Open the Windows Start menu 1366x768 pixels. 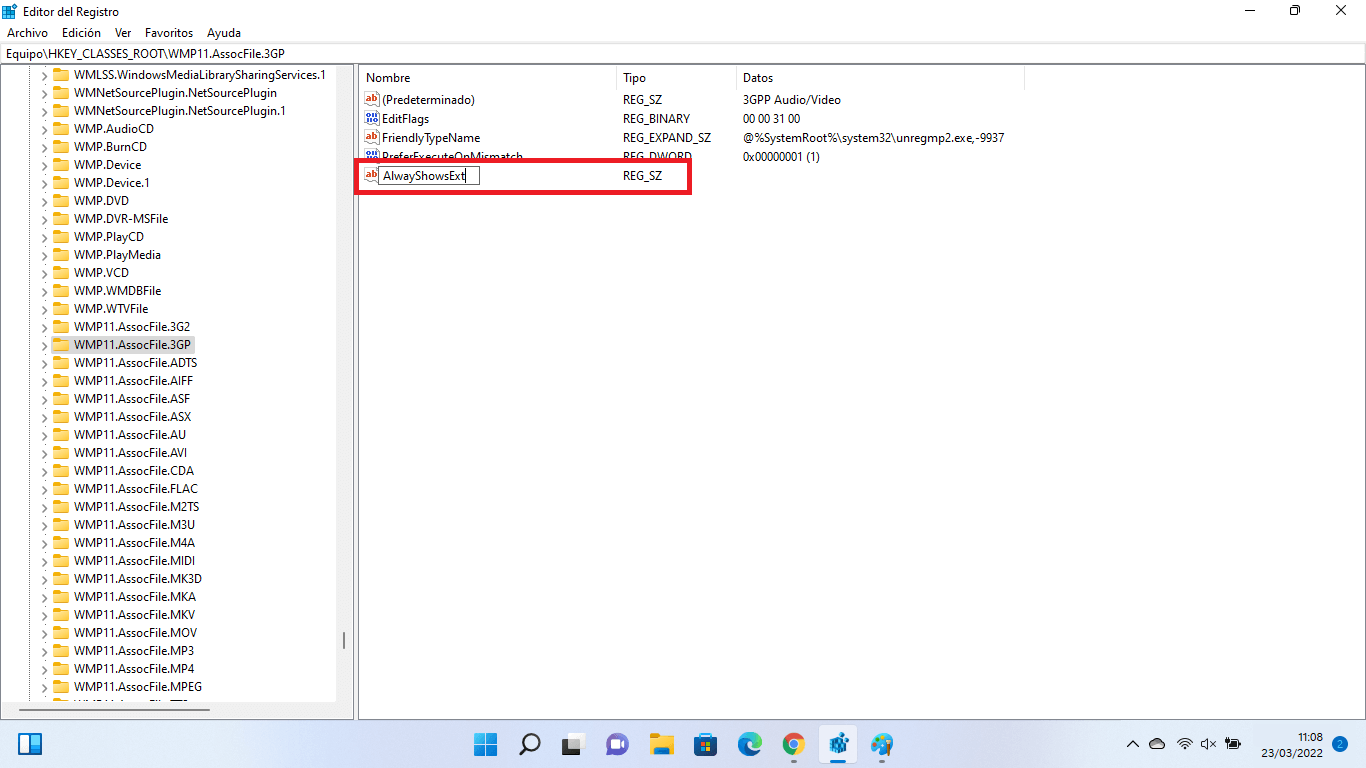[486, 744]
